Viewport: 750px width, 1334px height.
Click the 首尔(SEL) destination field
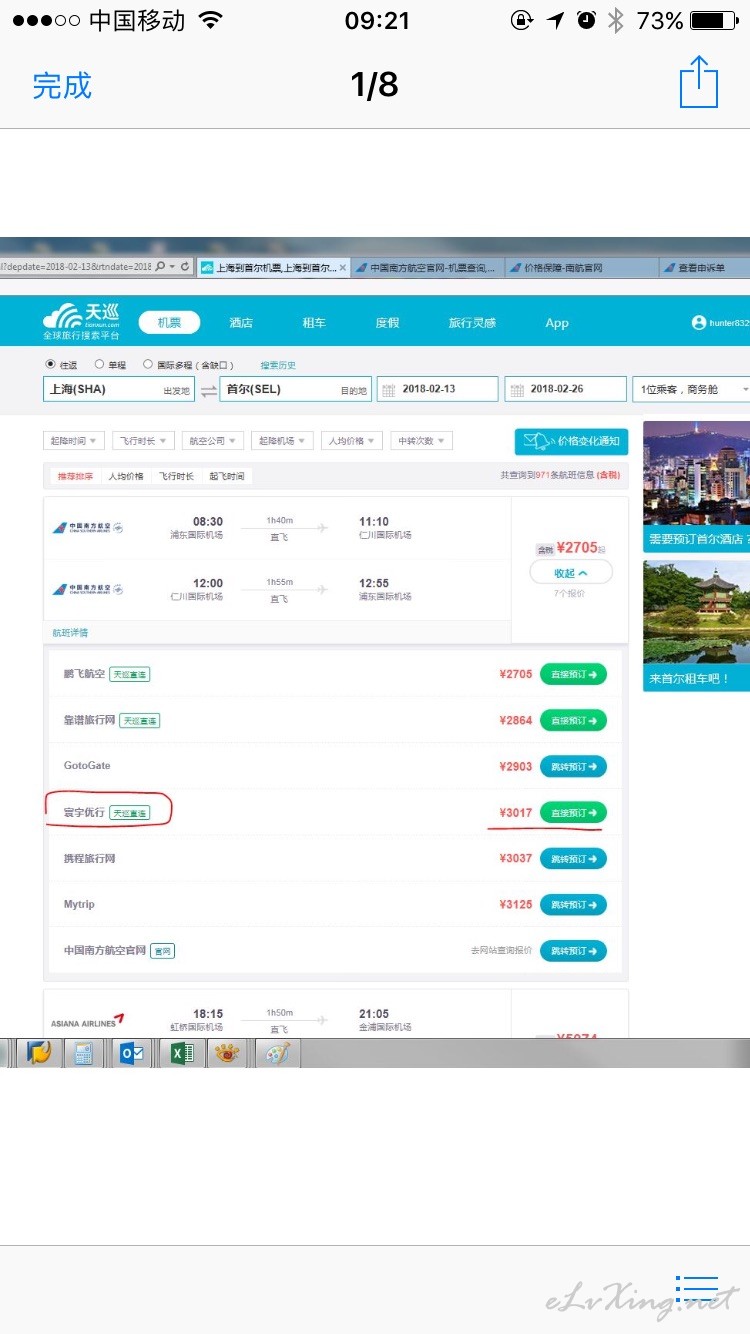tap(295, 389)
